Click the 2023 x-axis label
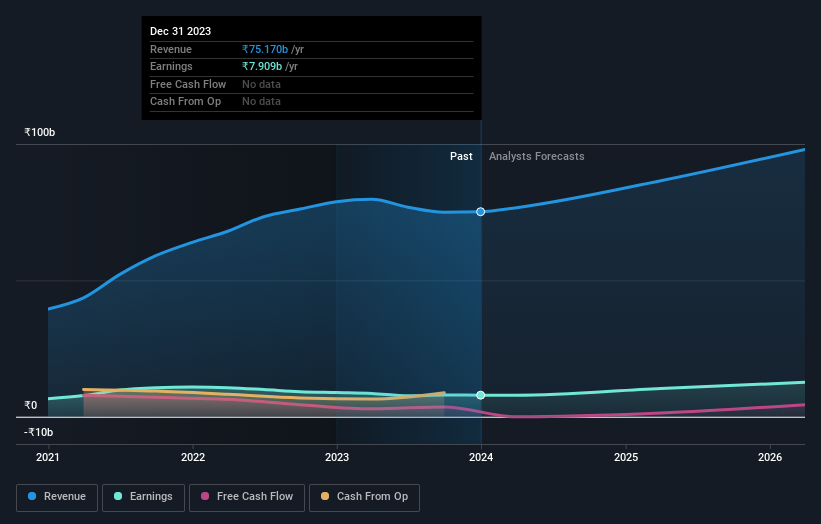 click(337, 457)
